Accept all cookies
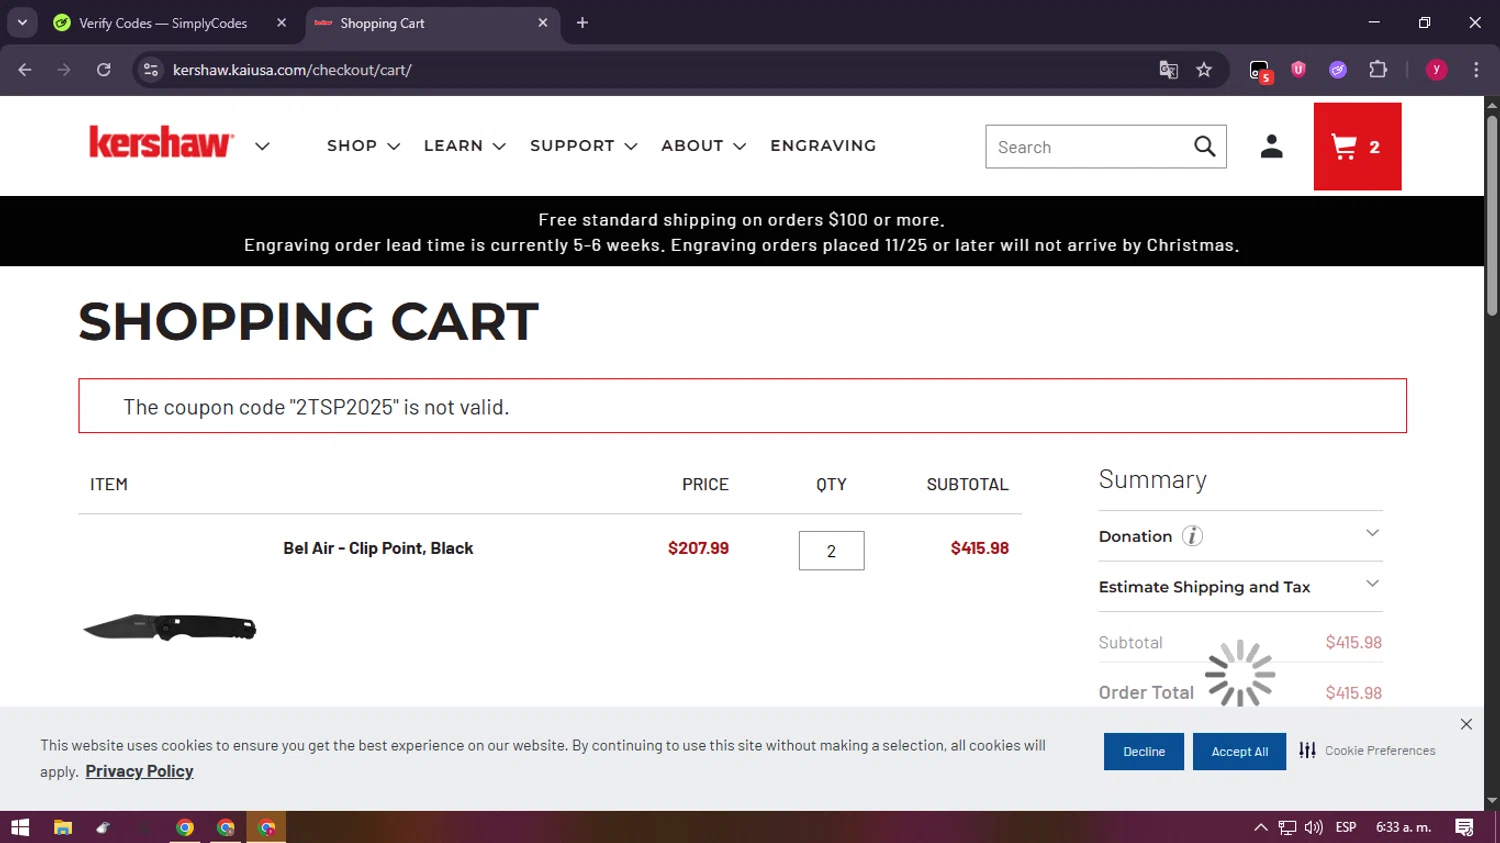The width and height of the screenshot is (1500, 843). pos(1240,752)
